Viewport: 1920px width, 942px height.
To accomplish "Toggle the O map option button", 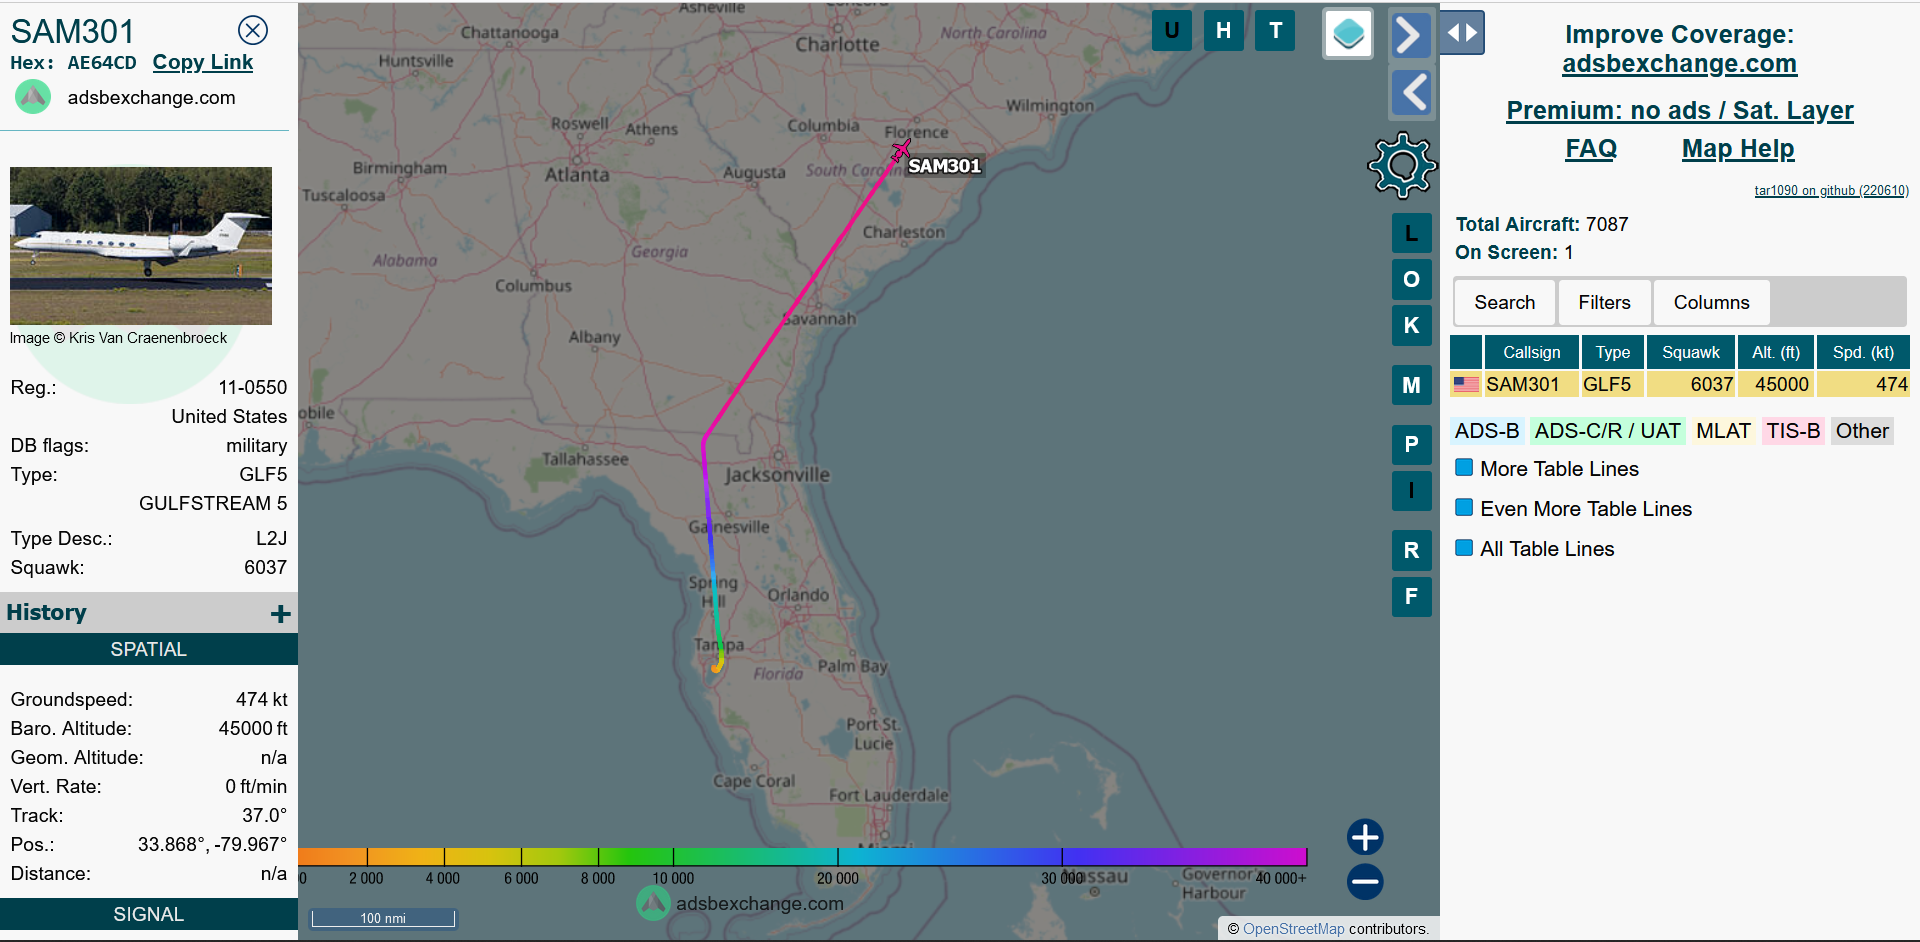I will 1411,279.
